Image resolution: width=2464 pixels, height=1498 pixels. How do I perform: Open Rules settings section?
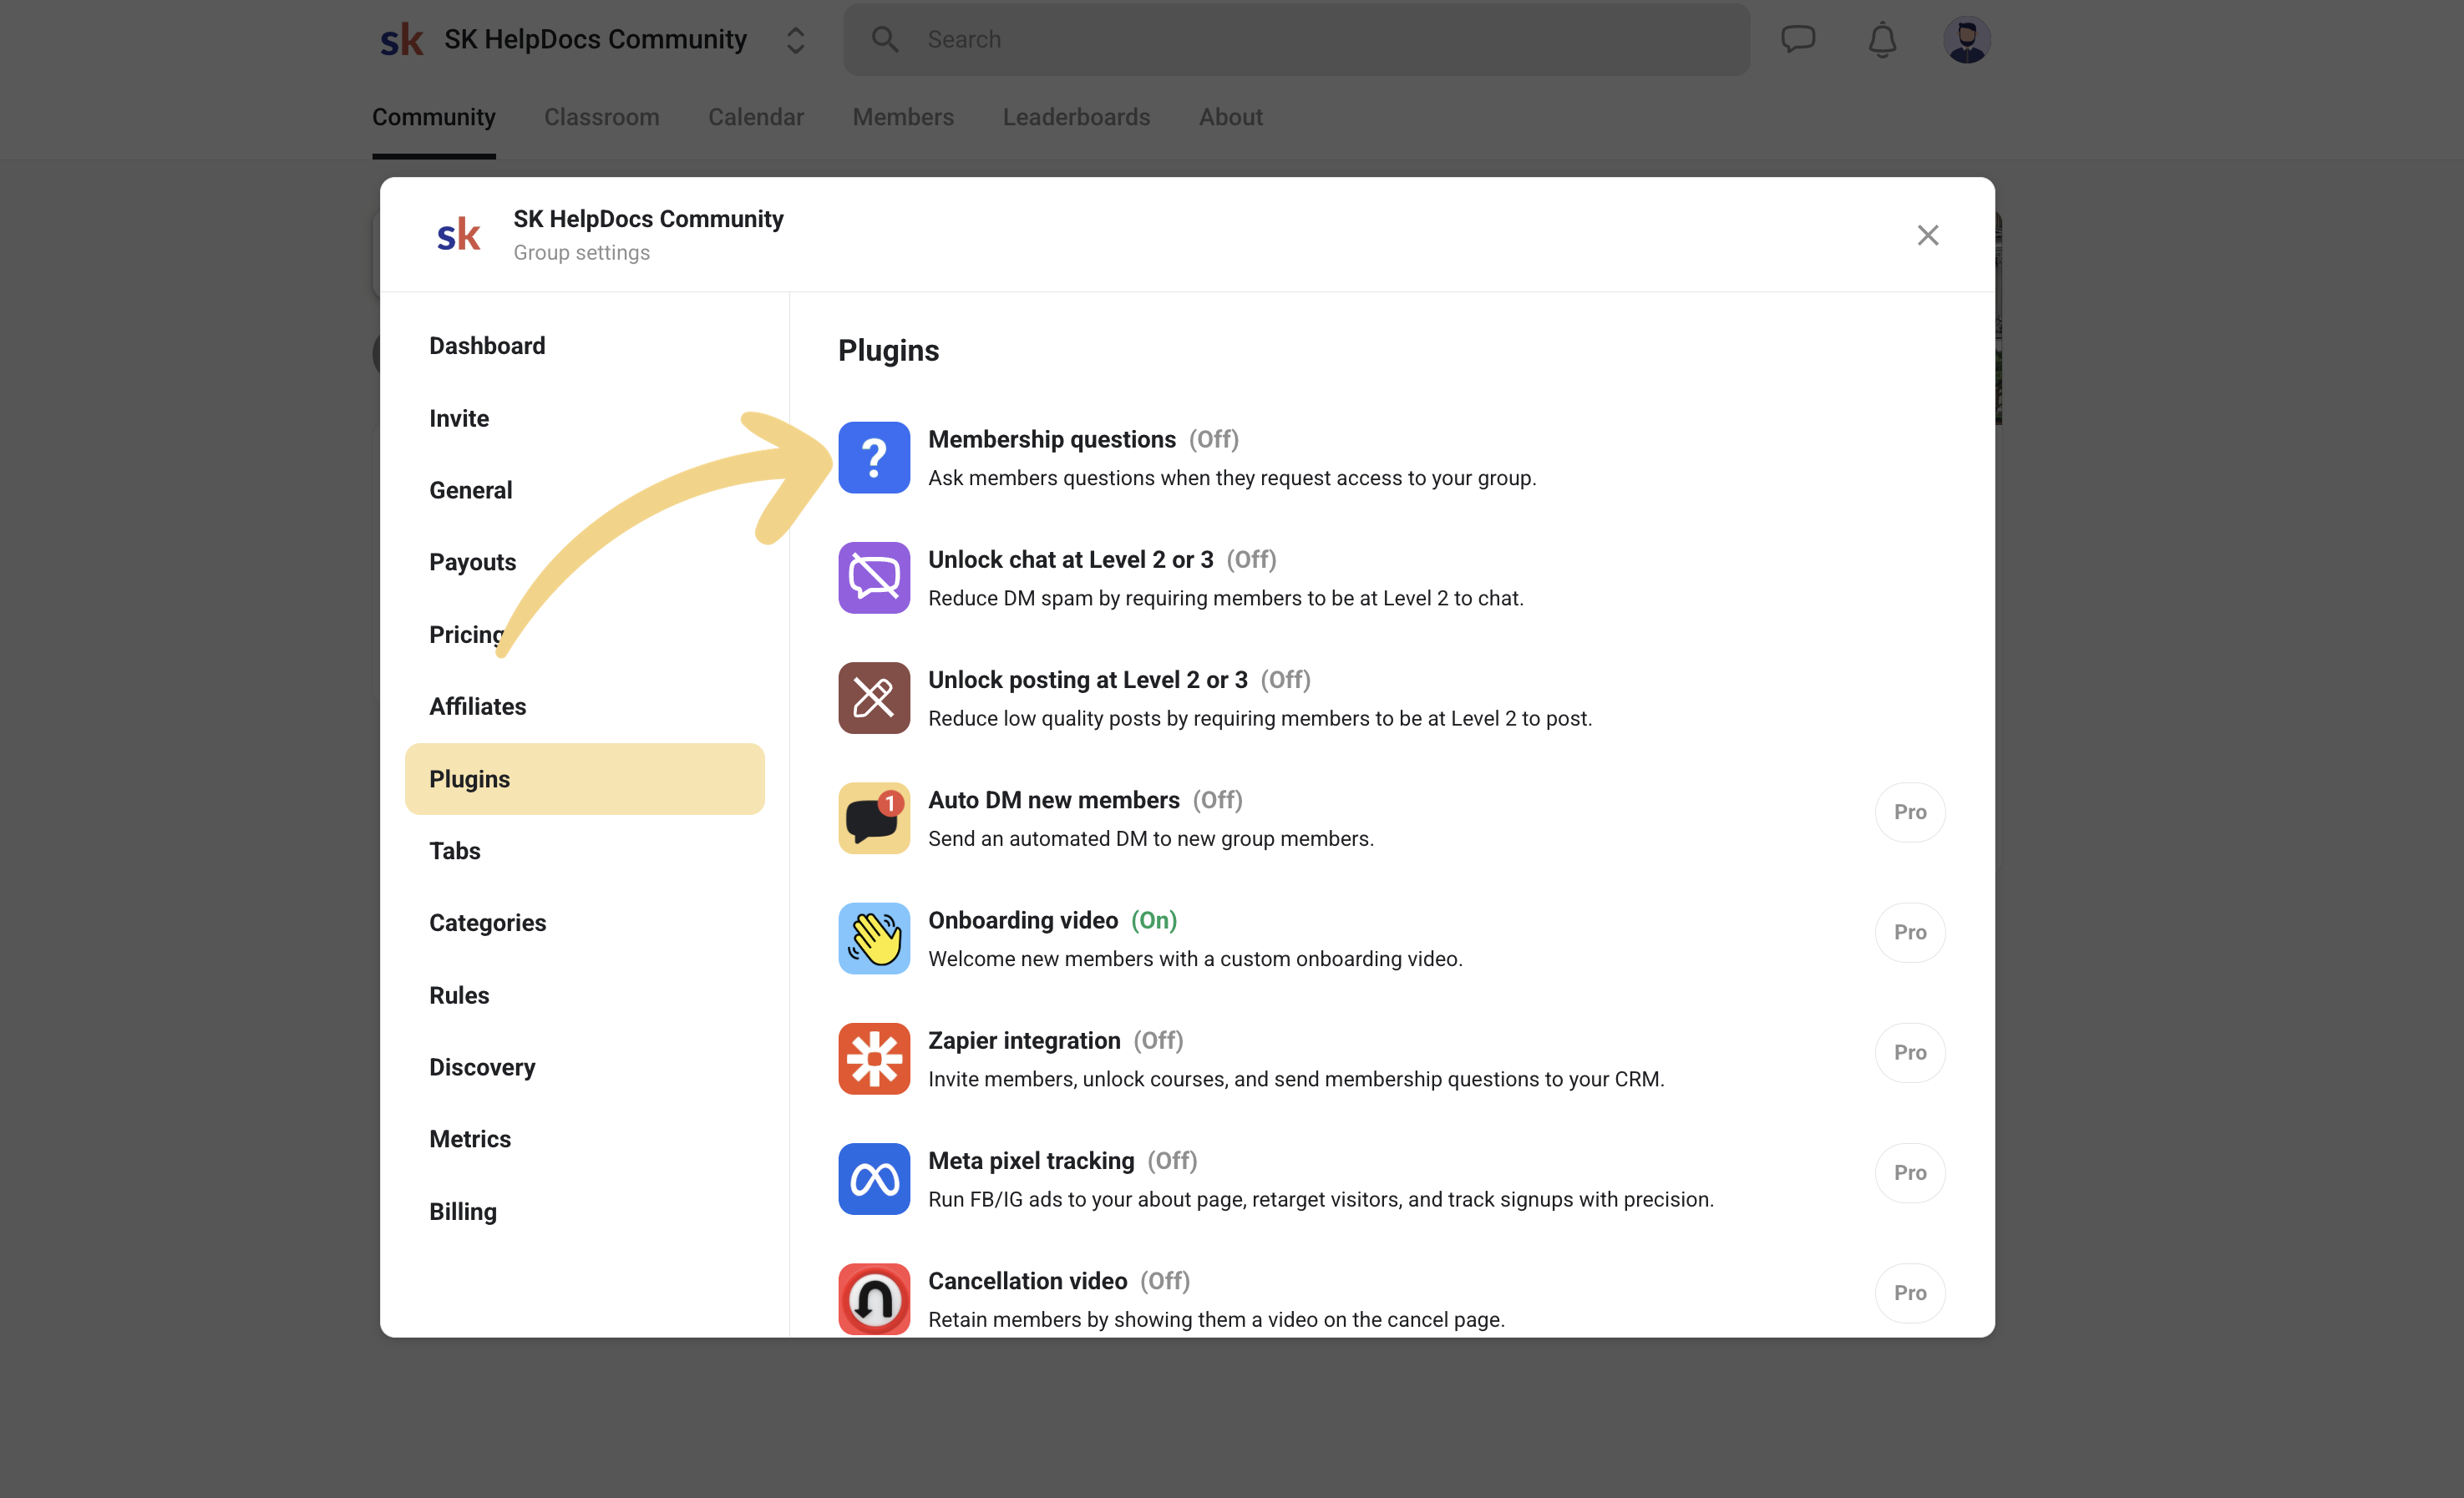pos(585,995)
